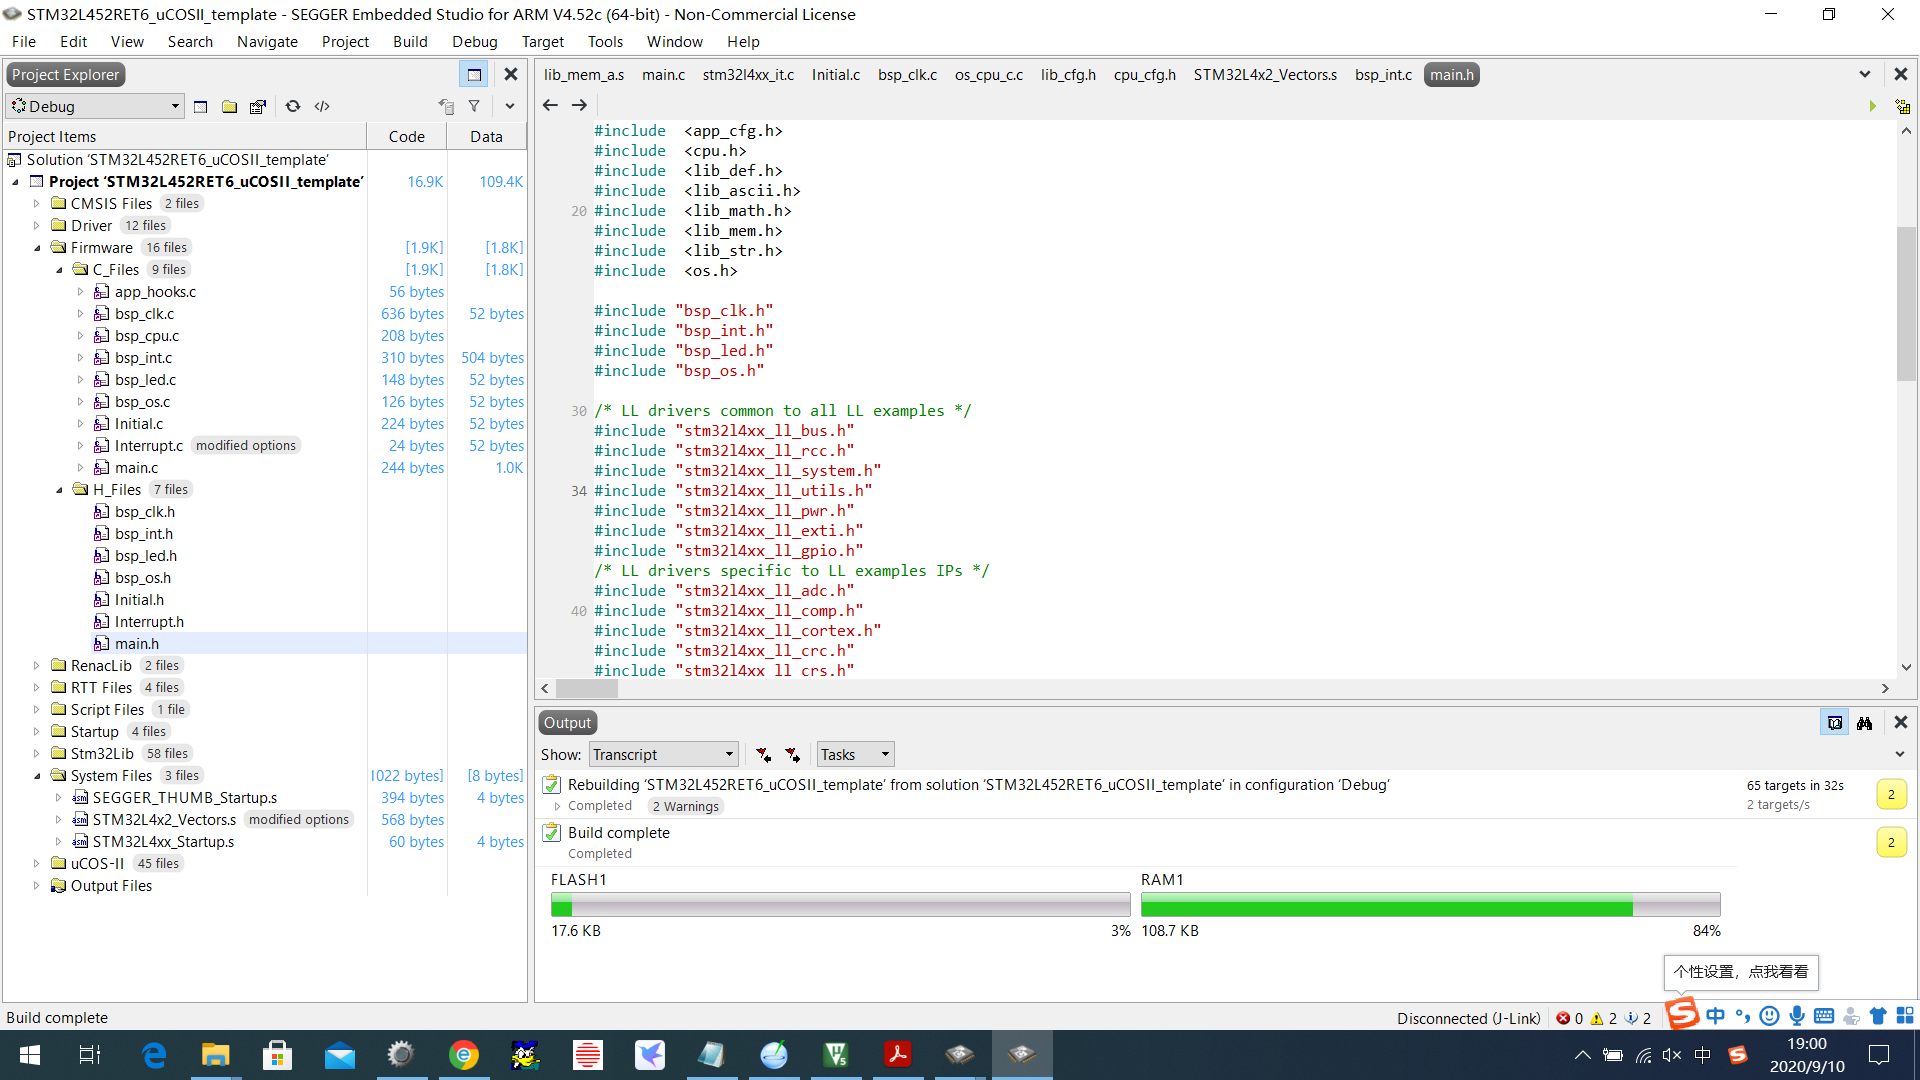Click the mute speaker icon in the system tray
This screenshot has width=1920, height=1080.
point(1671,1055)
